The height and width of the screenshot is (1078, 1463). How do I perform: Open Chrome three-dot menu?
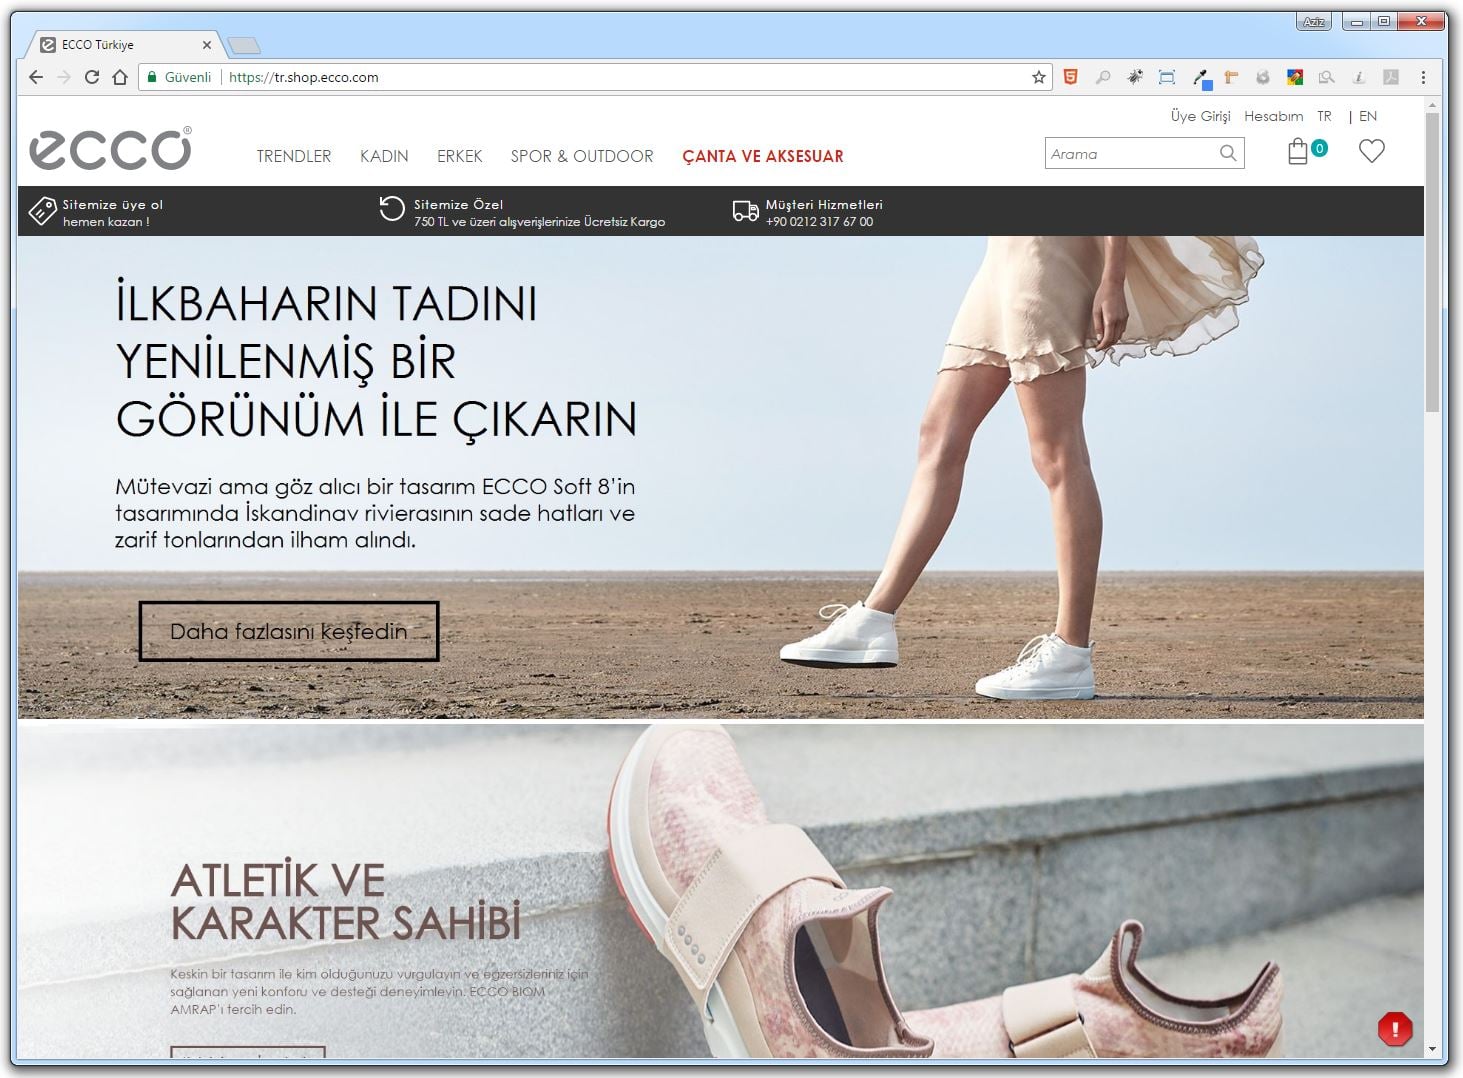tap(1423, 77)
